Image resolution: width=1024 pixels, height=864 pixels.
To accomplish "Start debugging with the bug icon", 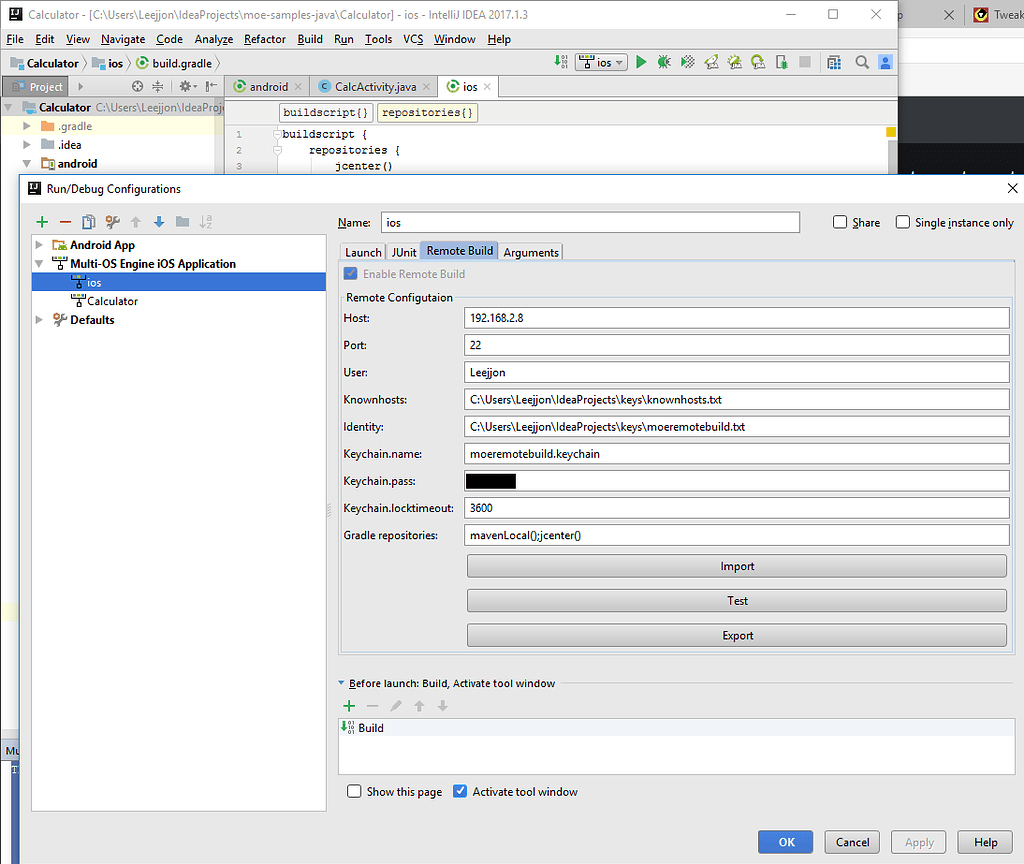I will 664,62.
